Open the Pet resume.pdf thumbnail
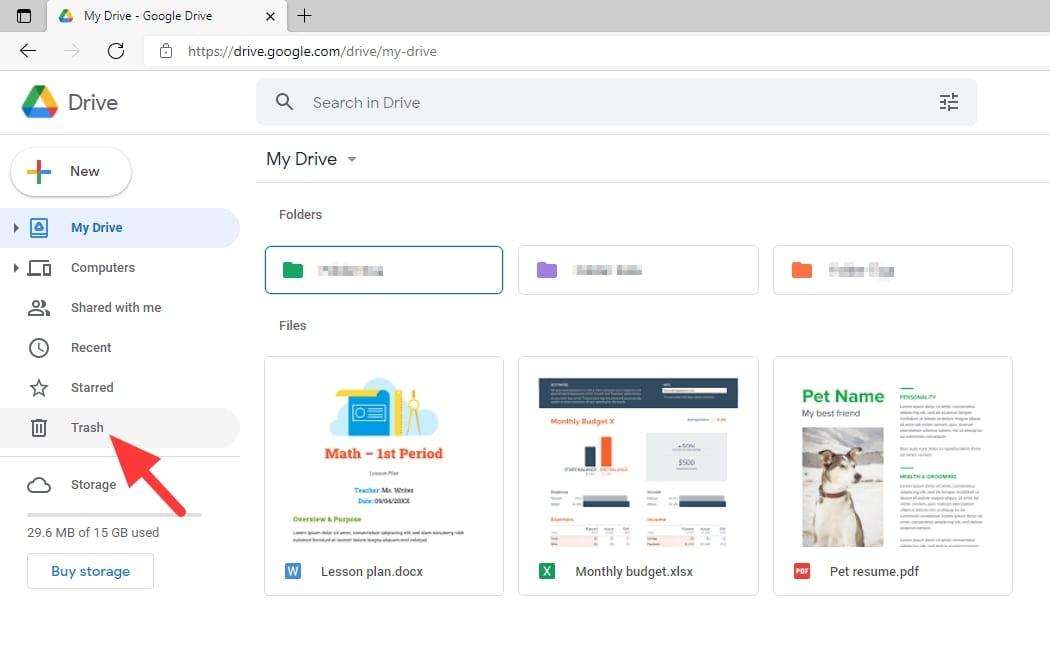This screenshot has height=645, width=1050. [x=892, y=465]
